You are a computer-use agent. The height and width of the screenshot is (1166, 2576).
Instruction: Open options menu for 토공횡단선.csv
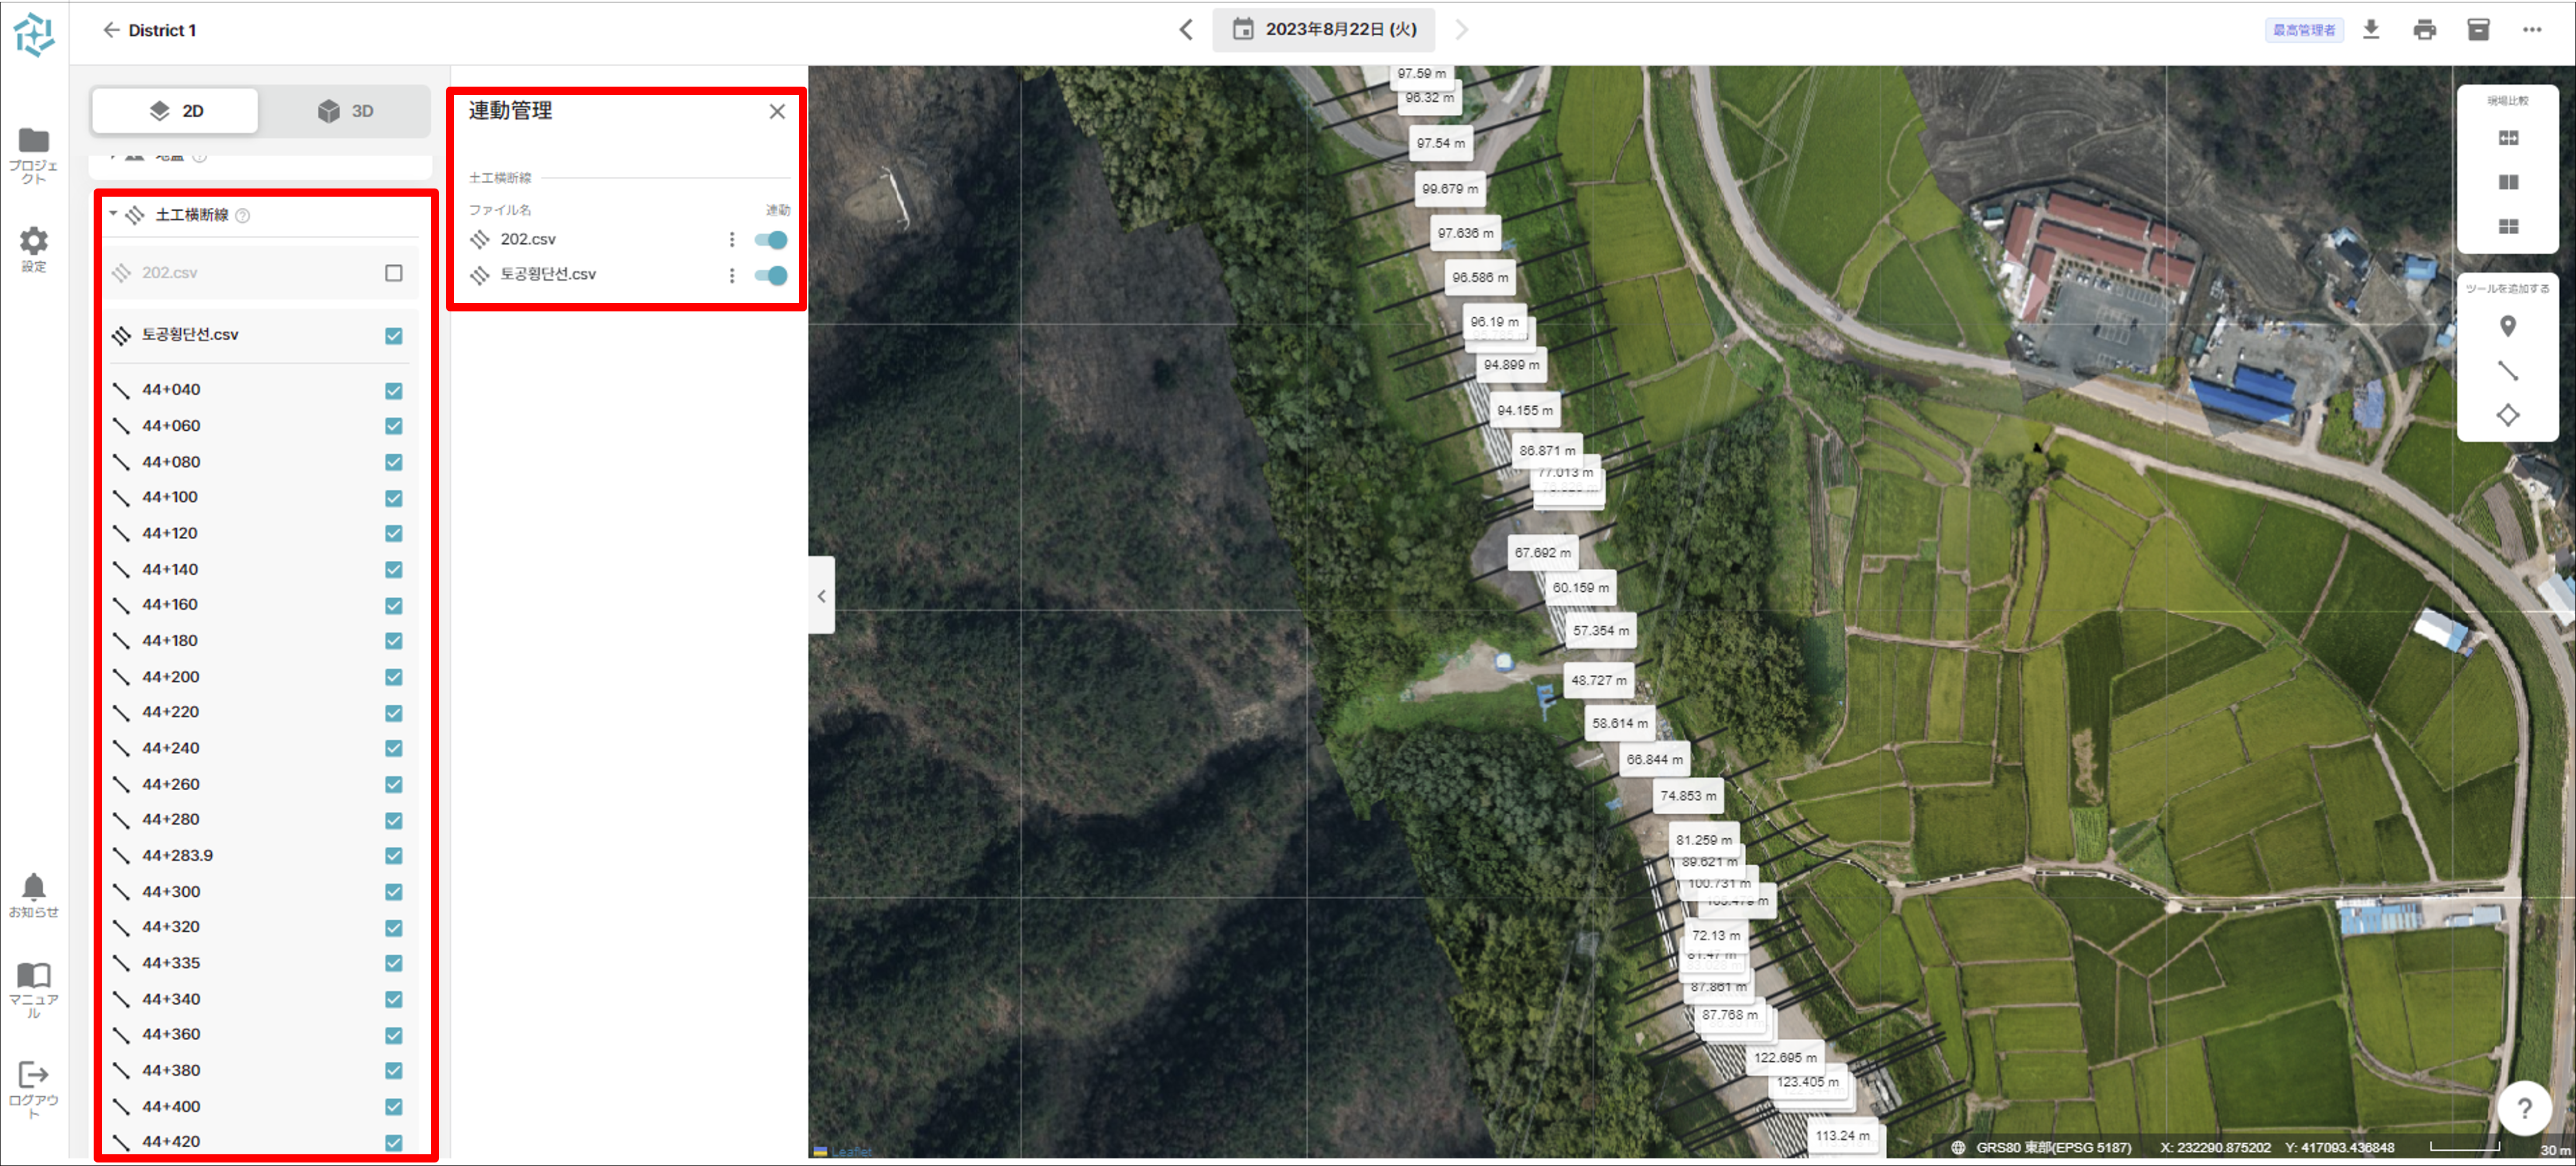[732, 275]
